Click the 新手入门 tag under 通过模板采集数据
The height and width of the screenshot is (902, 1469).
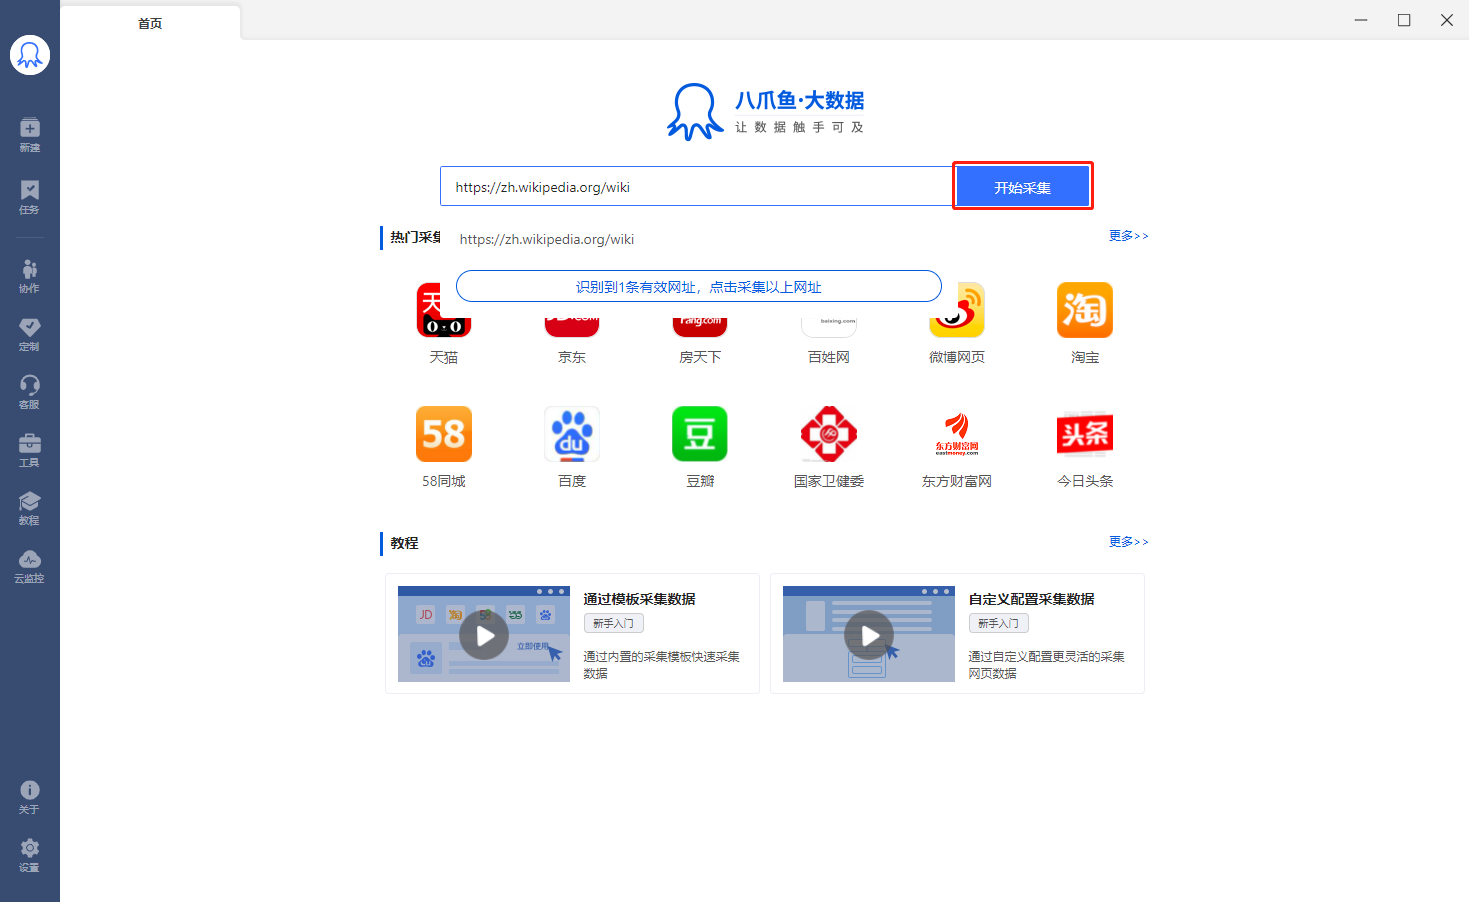(614, 623)
